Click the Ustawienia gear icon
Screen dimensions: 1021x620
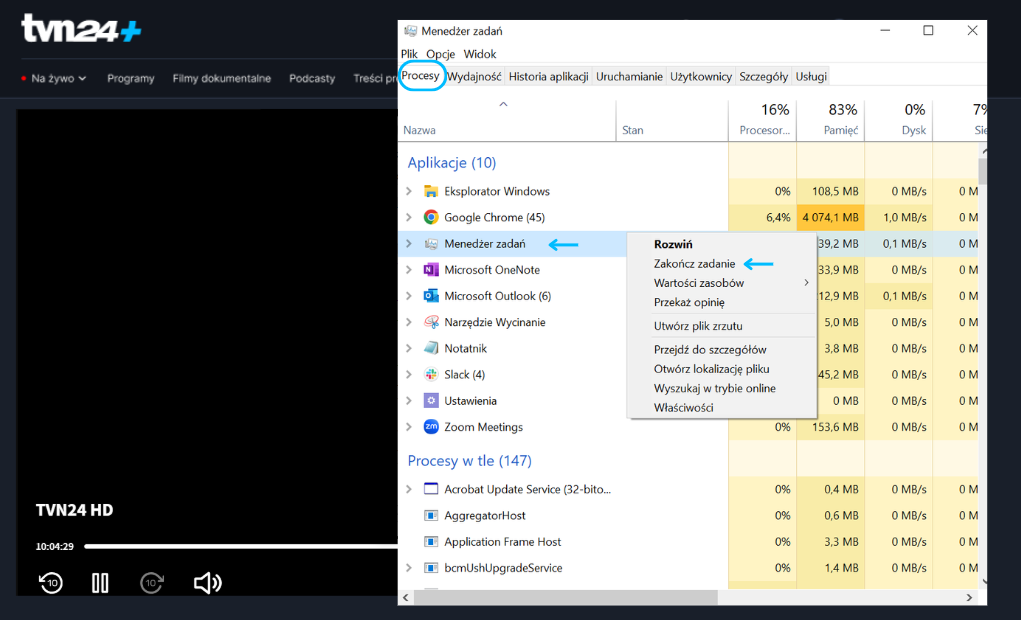click(x=431, y=401)
